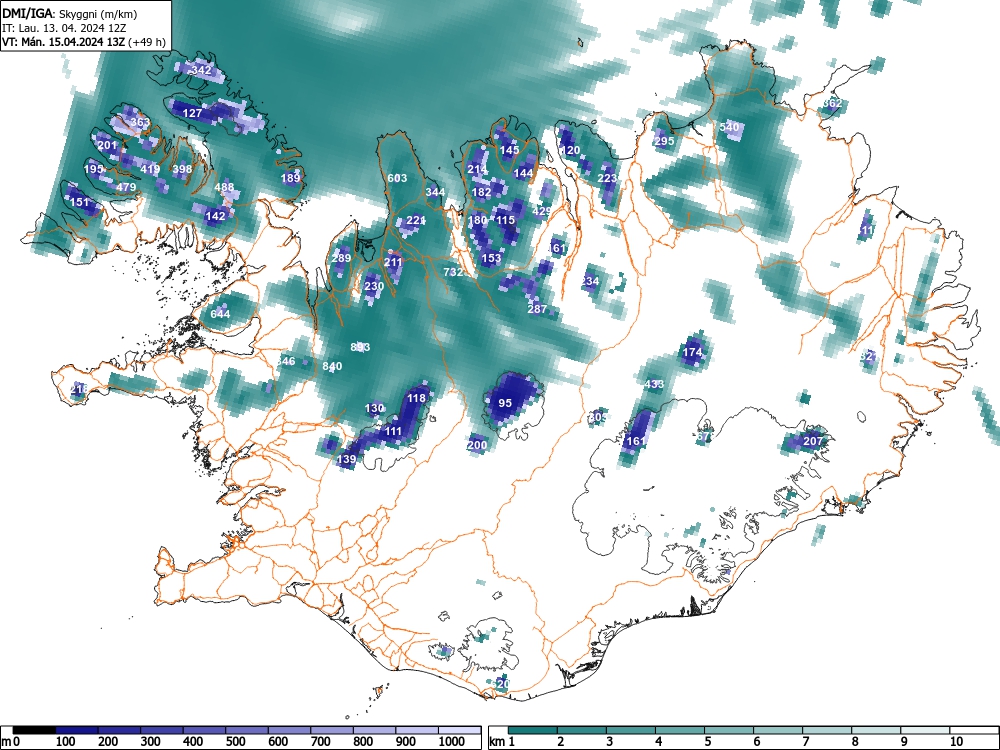This screenshot has height=750, width=1000.
Task: Click the '5' label on the km scale
Action: [708, 741]
